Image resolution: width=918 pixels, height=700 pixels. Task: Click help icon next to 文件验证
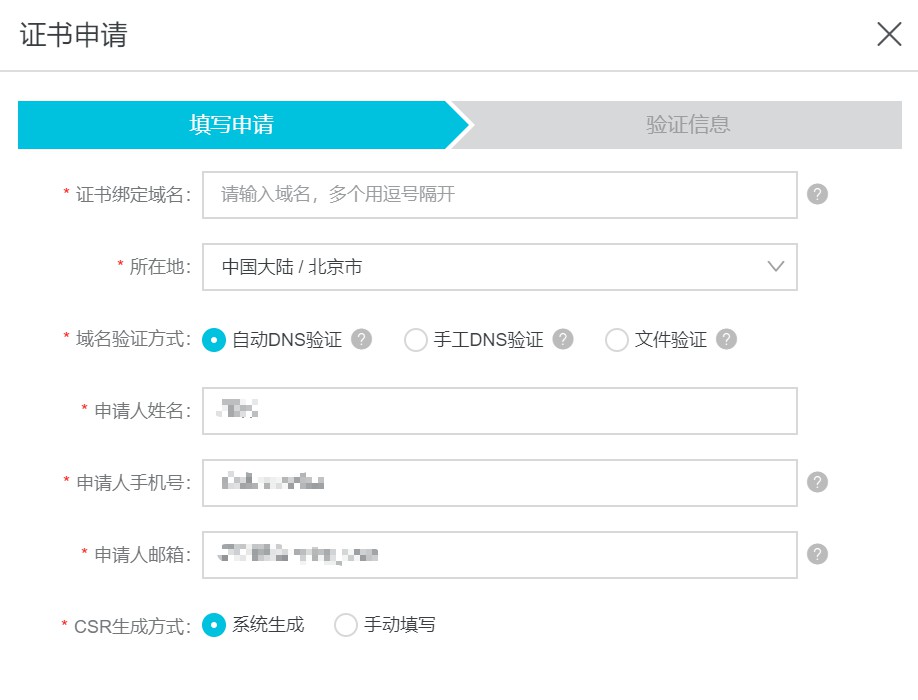pyautogui.click(x=727, y=339)
